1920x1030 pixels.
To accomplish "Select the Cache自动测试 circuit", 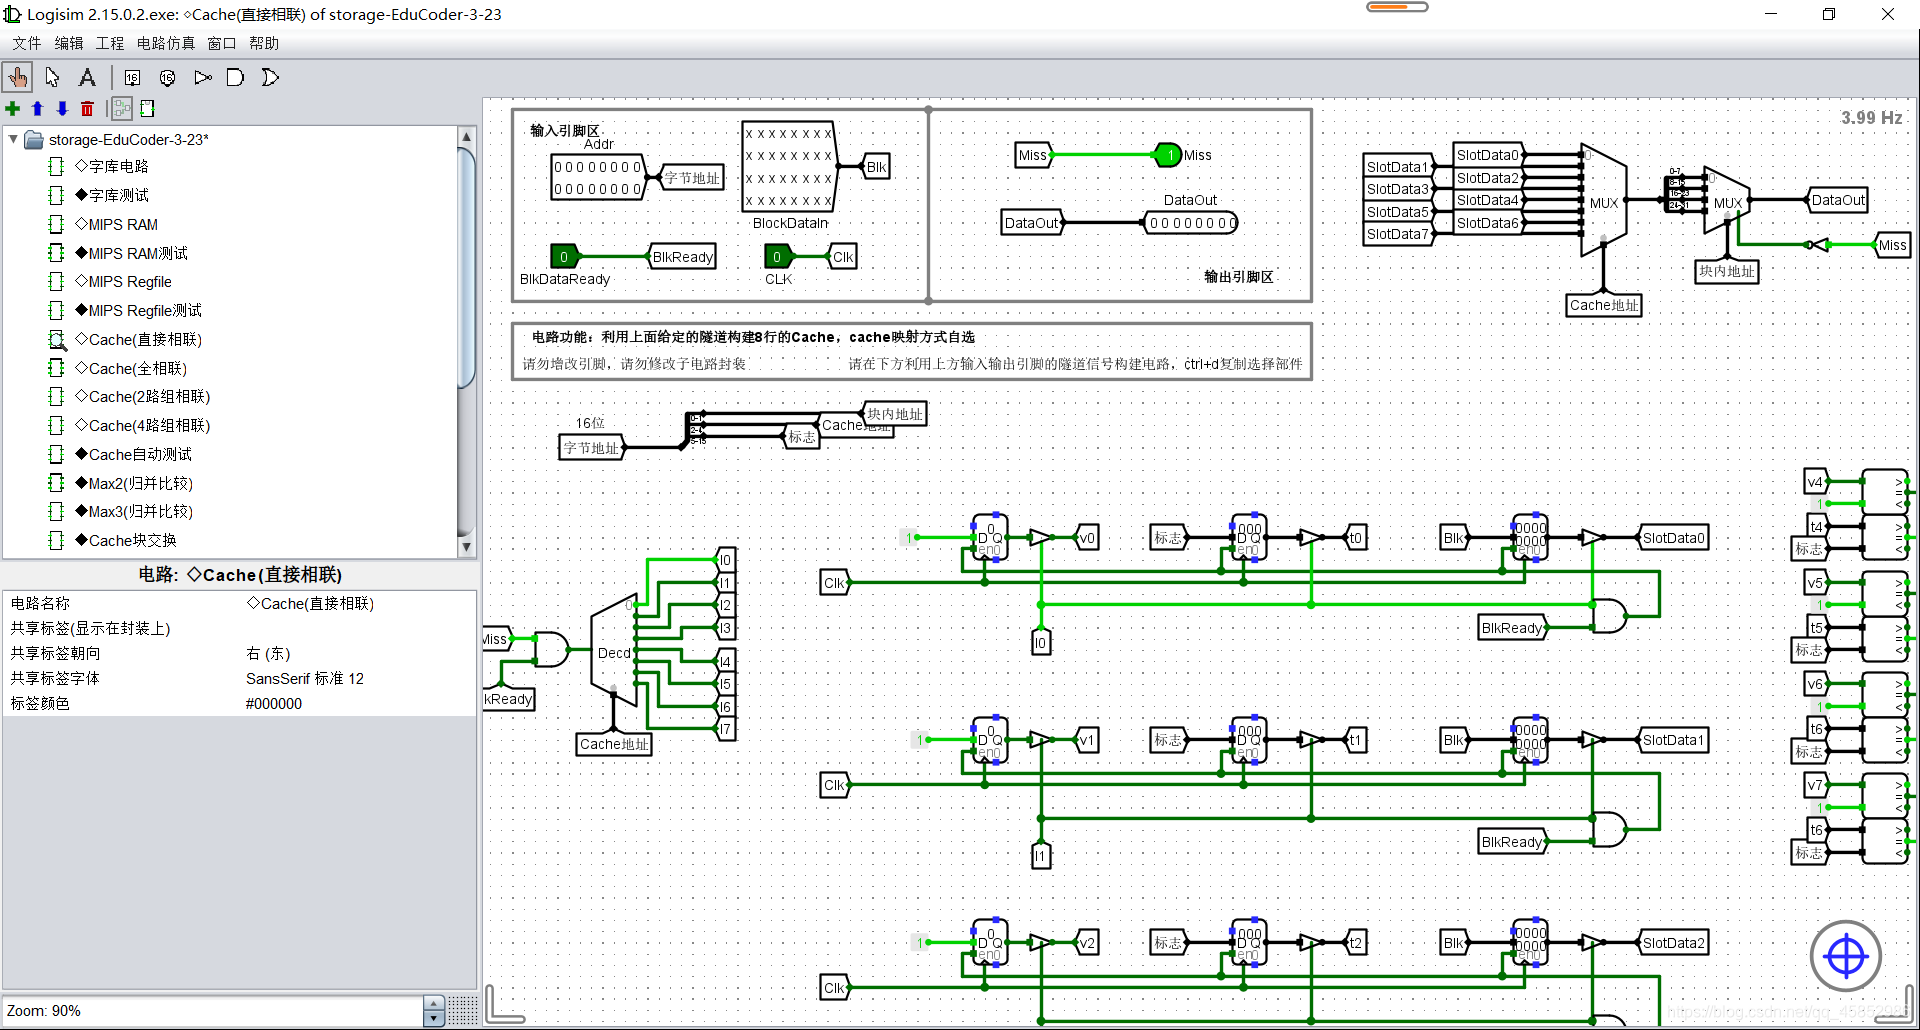I will (x=133, y=454).
